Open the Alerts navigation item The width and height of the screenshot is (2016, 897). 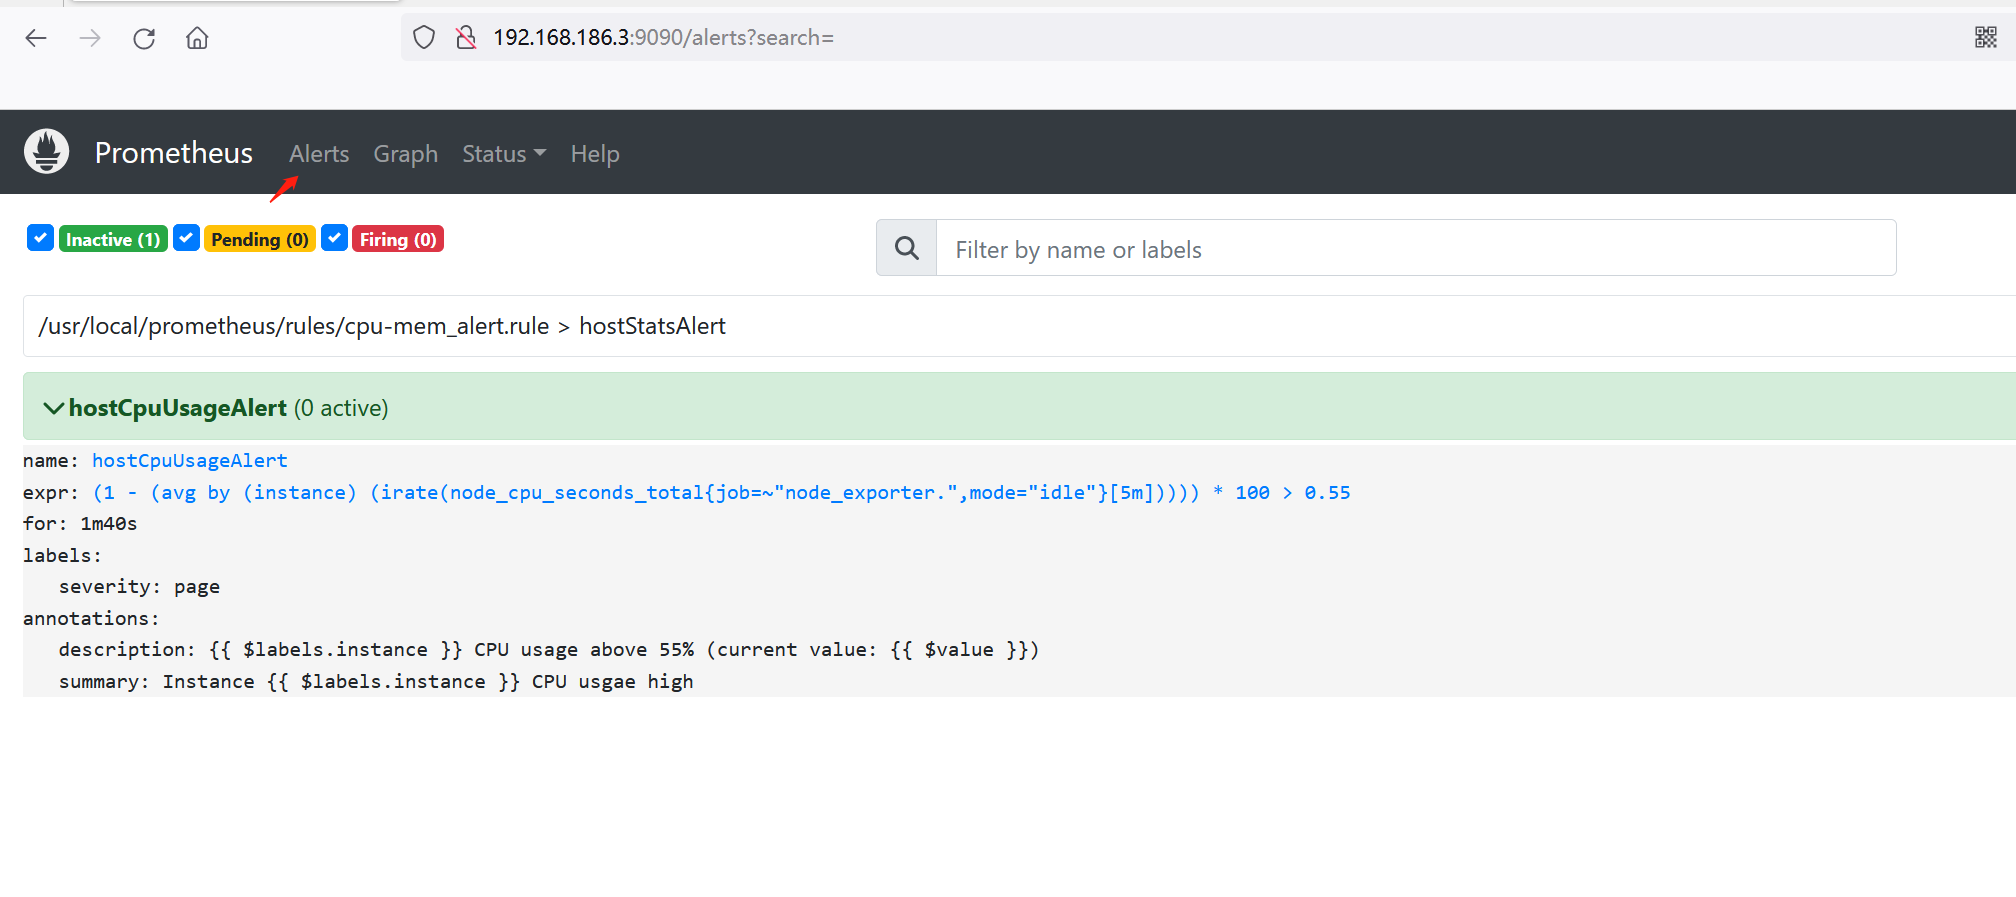click(319, 154)
